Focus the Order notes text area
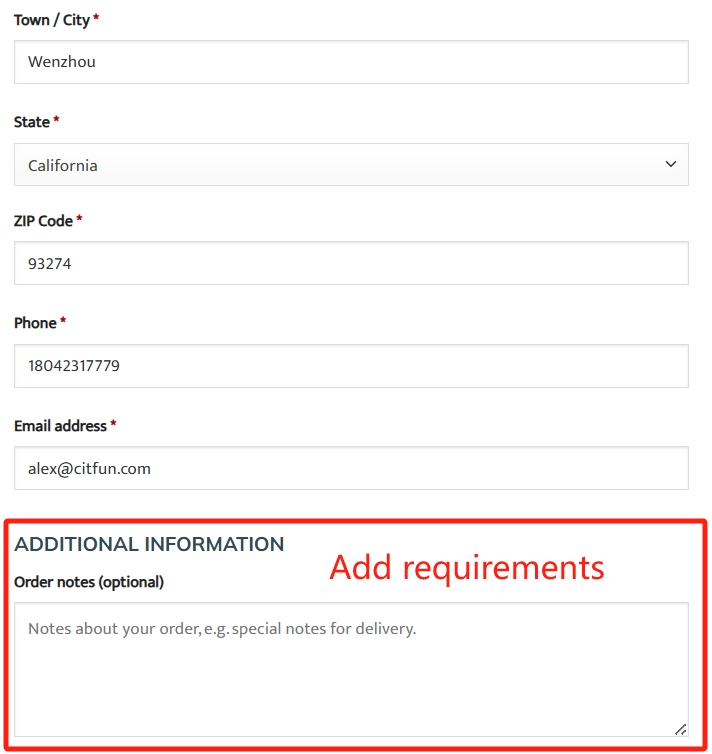Viewport: 712px width, 754px height. tap(350, 670)
